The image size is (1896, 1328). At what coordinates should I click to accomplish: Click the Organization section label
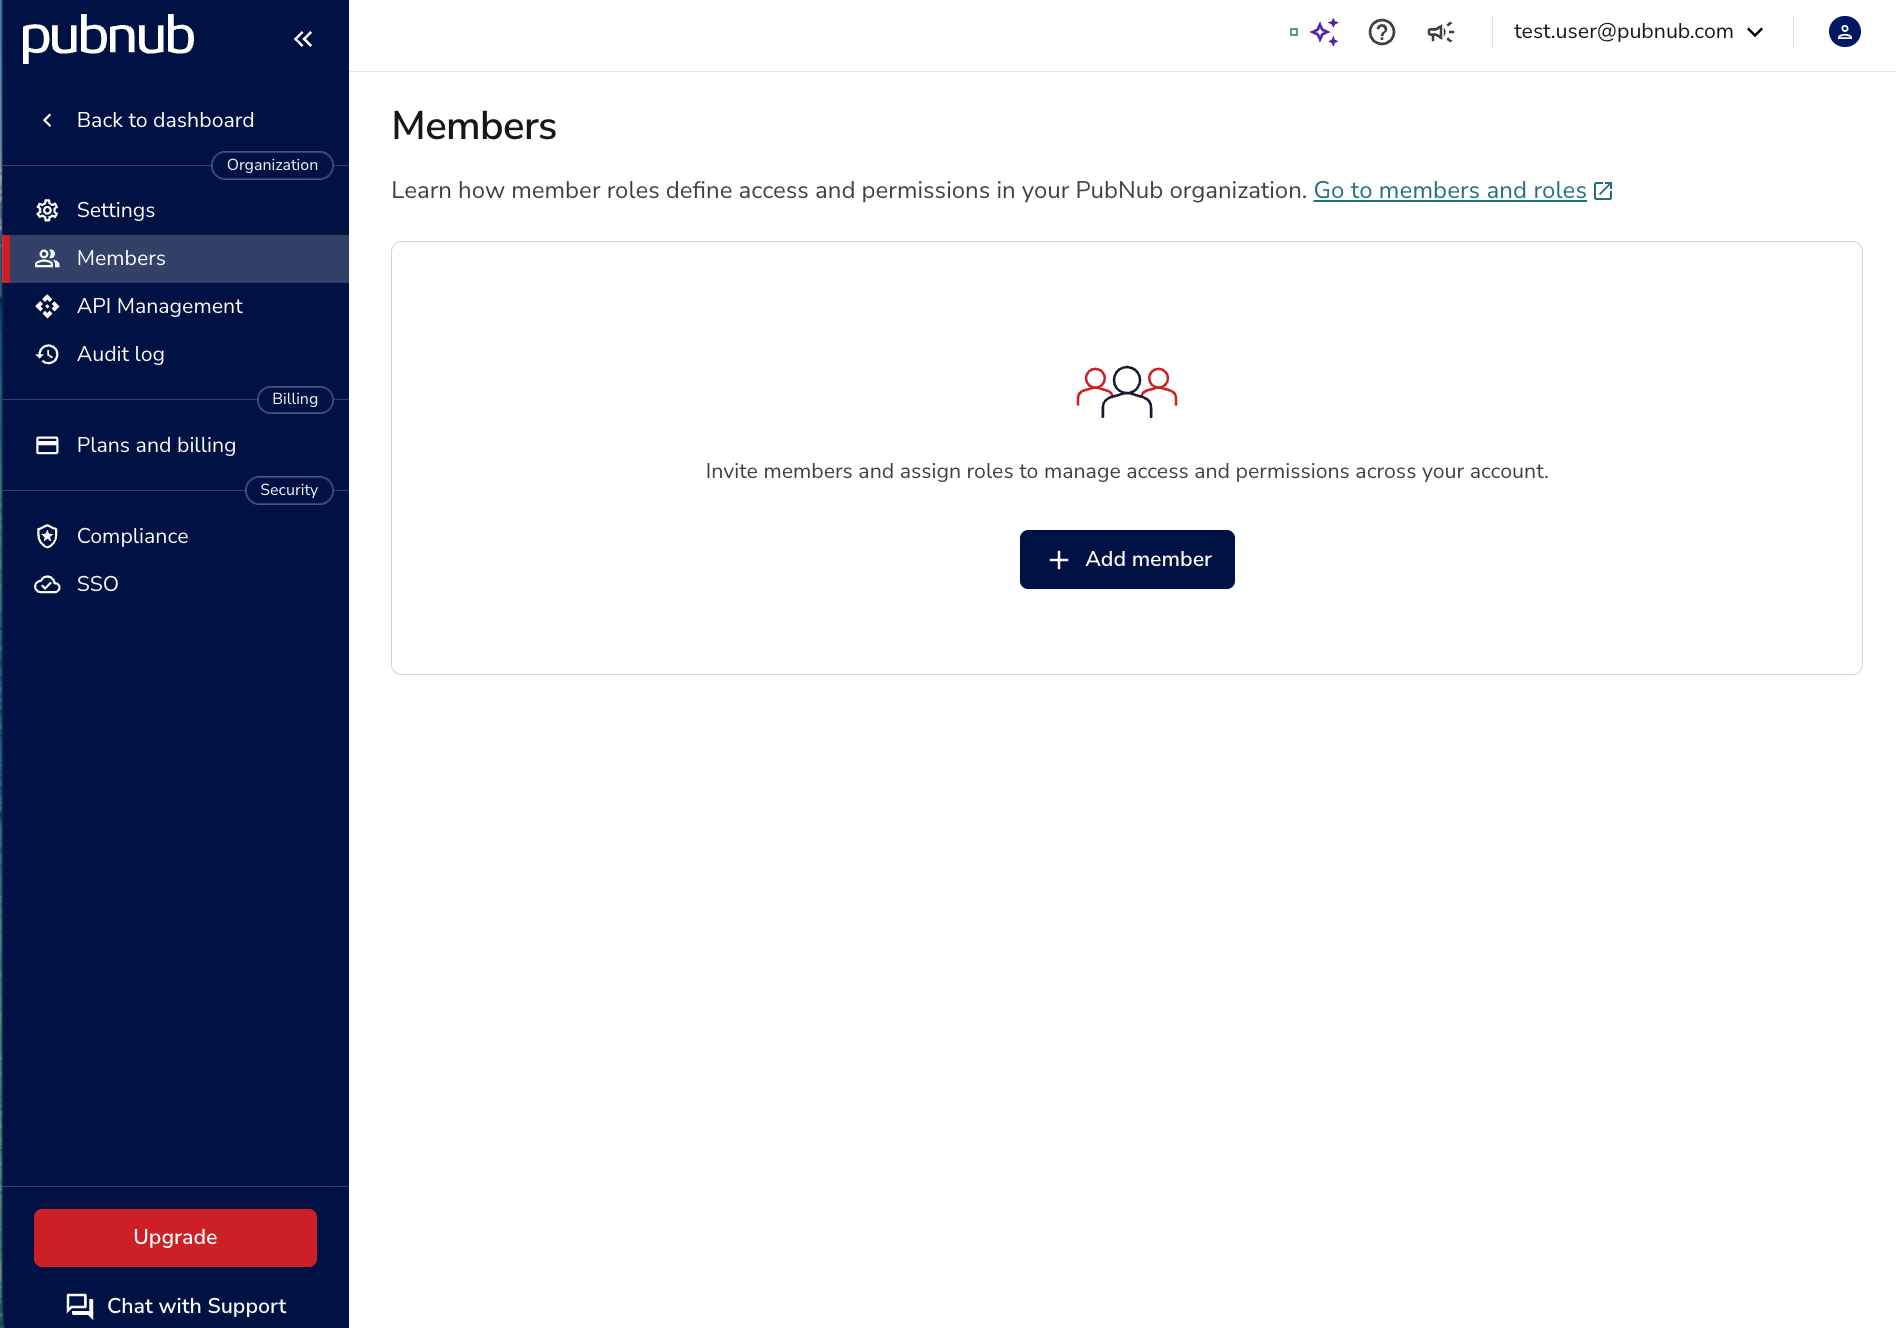pyautogui.click(x=272, y=165)
